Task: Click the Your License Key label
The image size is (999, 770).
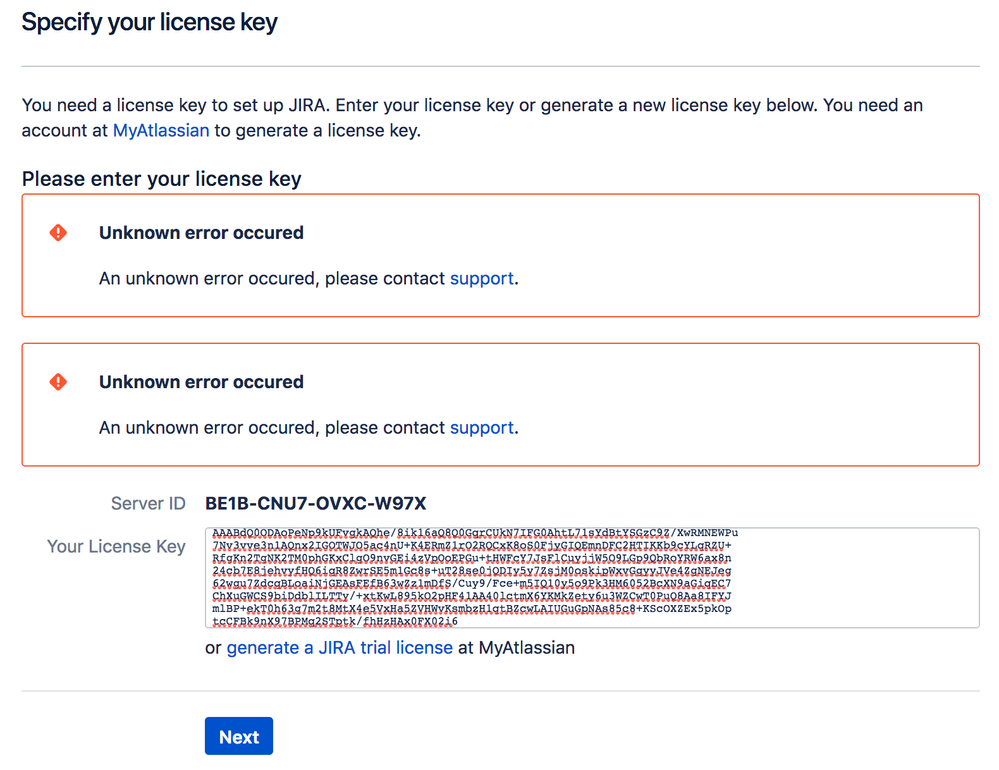Action: [116, 547]
